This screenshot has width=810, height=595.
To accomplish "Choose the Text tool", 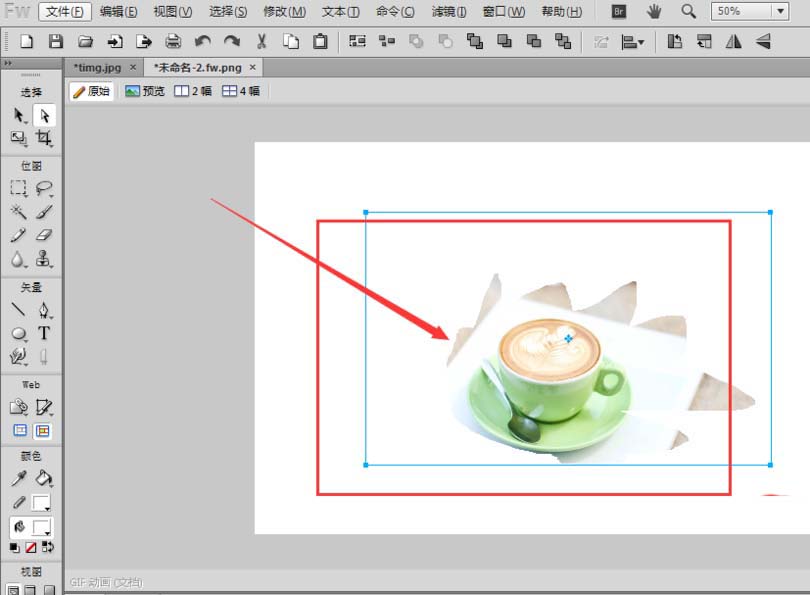I will 44,334.
